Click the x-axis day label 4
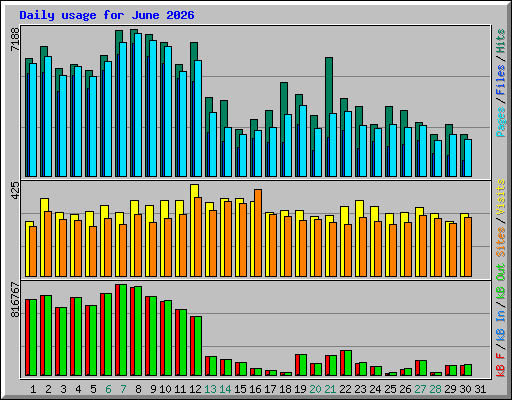This screenshot has height=400, width=512. [78, 389]
